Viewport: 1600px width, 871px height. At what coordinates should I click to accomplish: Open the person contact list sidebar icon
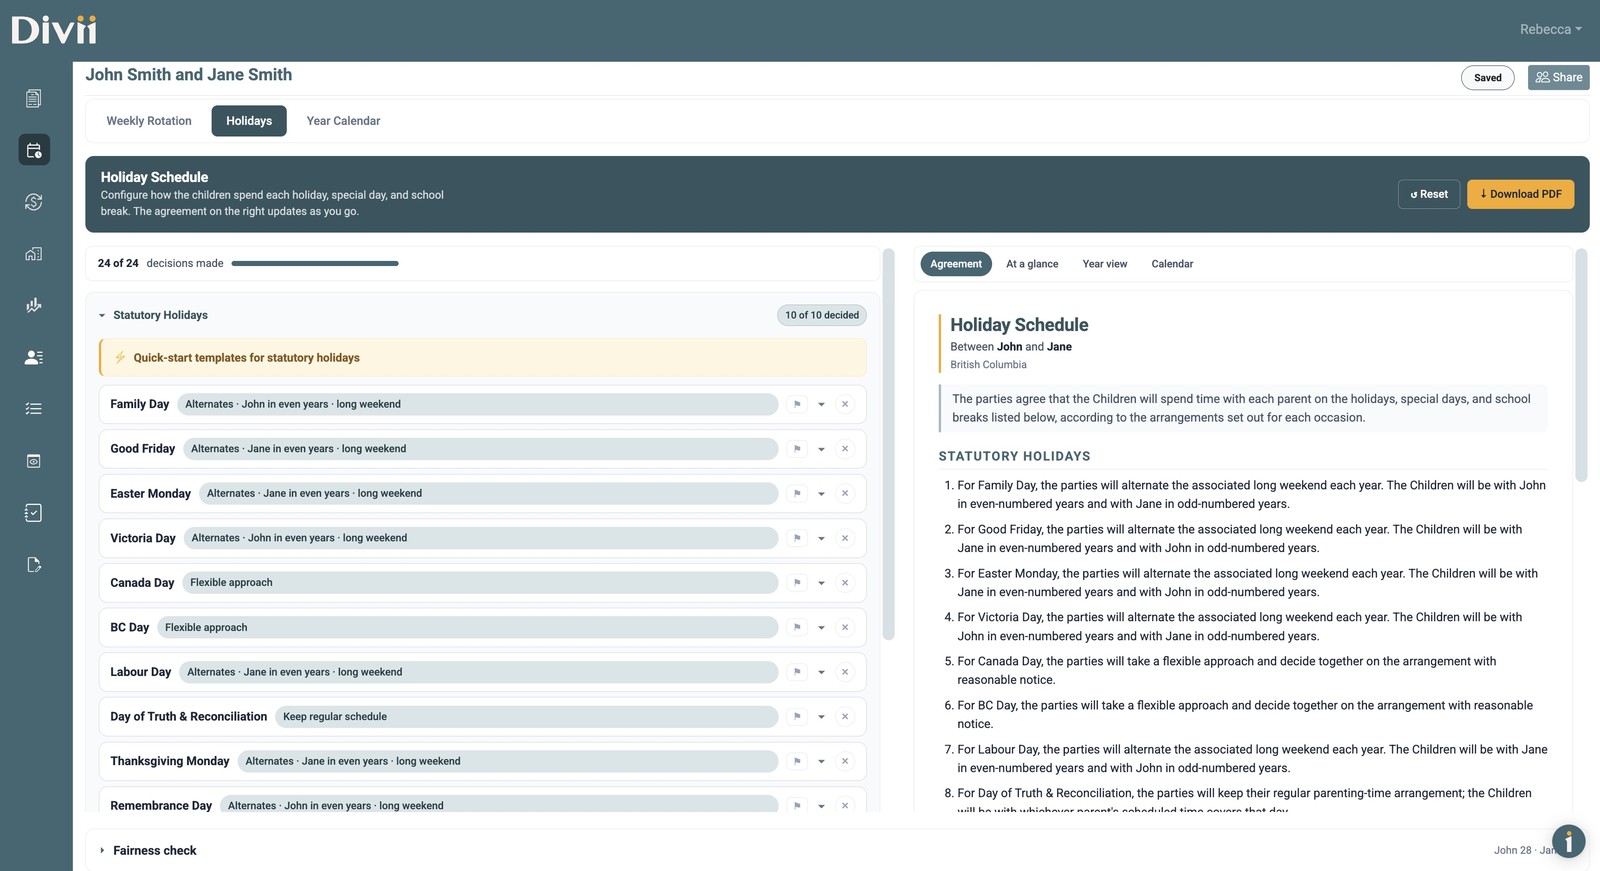pyautogui.click(x=33, y=357)
